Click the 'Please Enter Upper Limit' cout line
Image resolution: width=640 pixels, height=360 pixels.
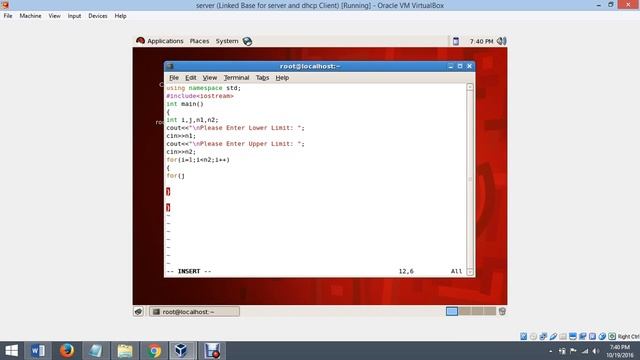click(236, 144)
